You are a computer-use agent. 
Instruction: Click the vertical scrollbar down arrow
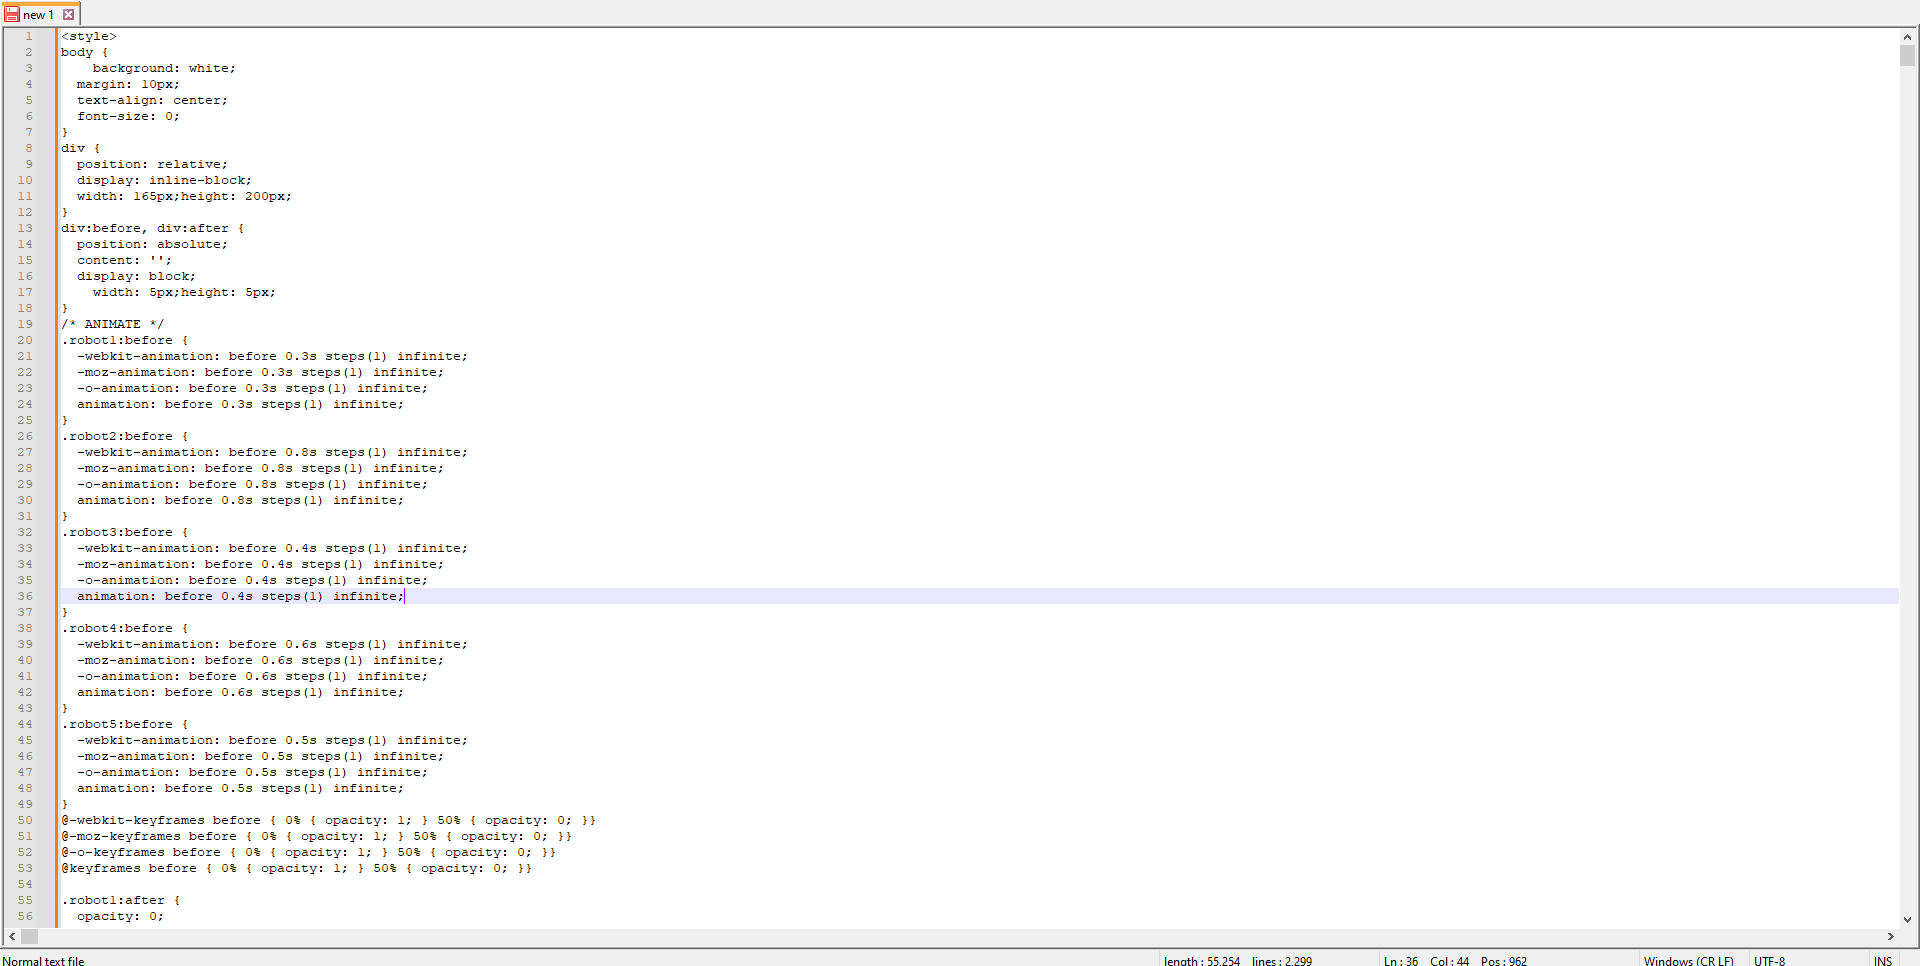(x=1908, y=920)
